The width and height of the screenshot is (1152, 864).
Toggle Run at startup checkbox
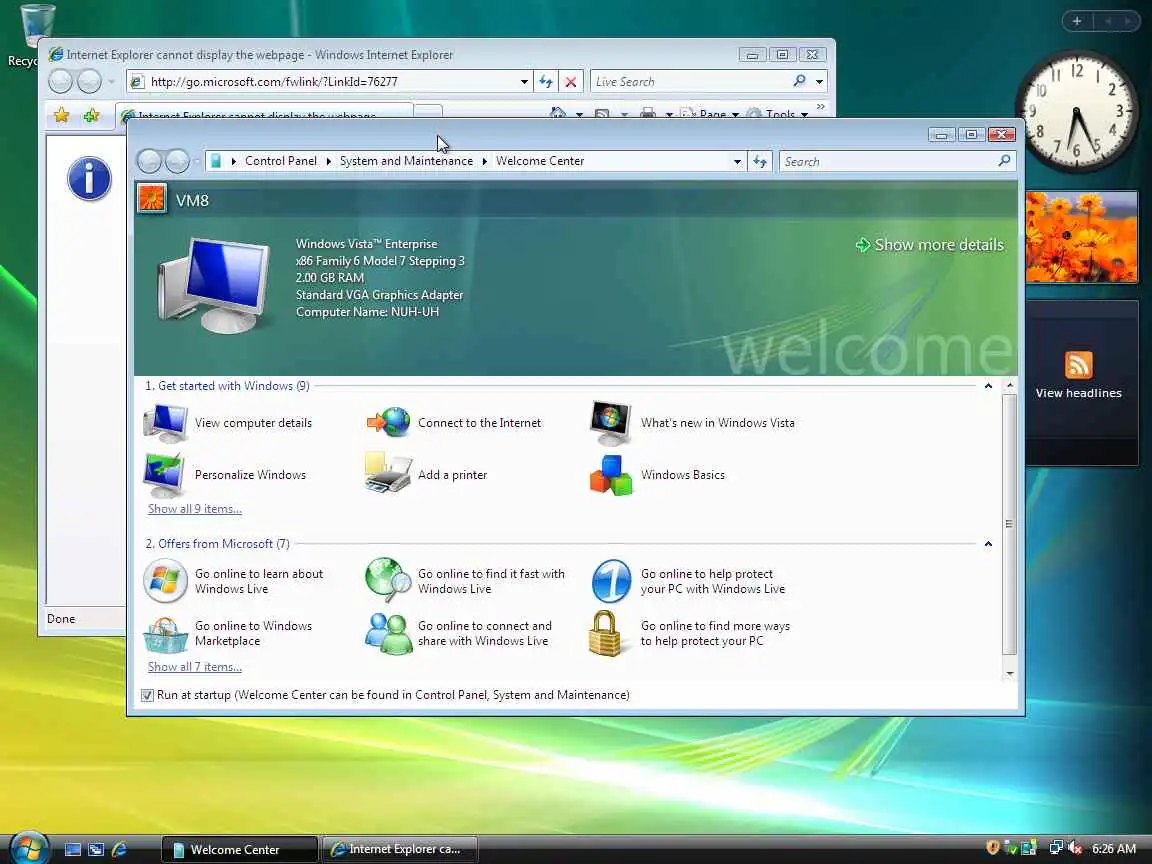click(147, 695)
